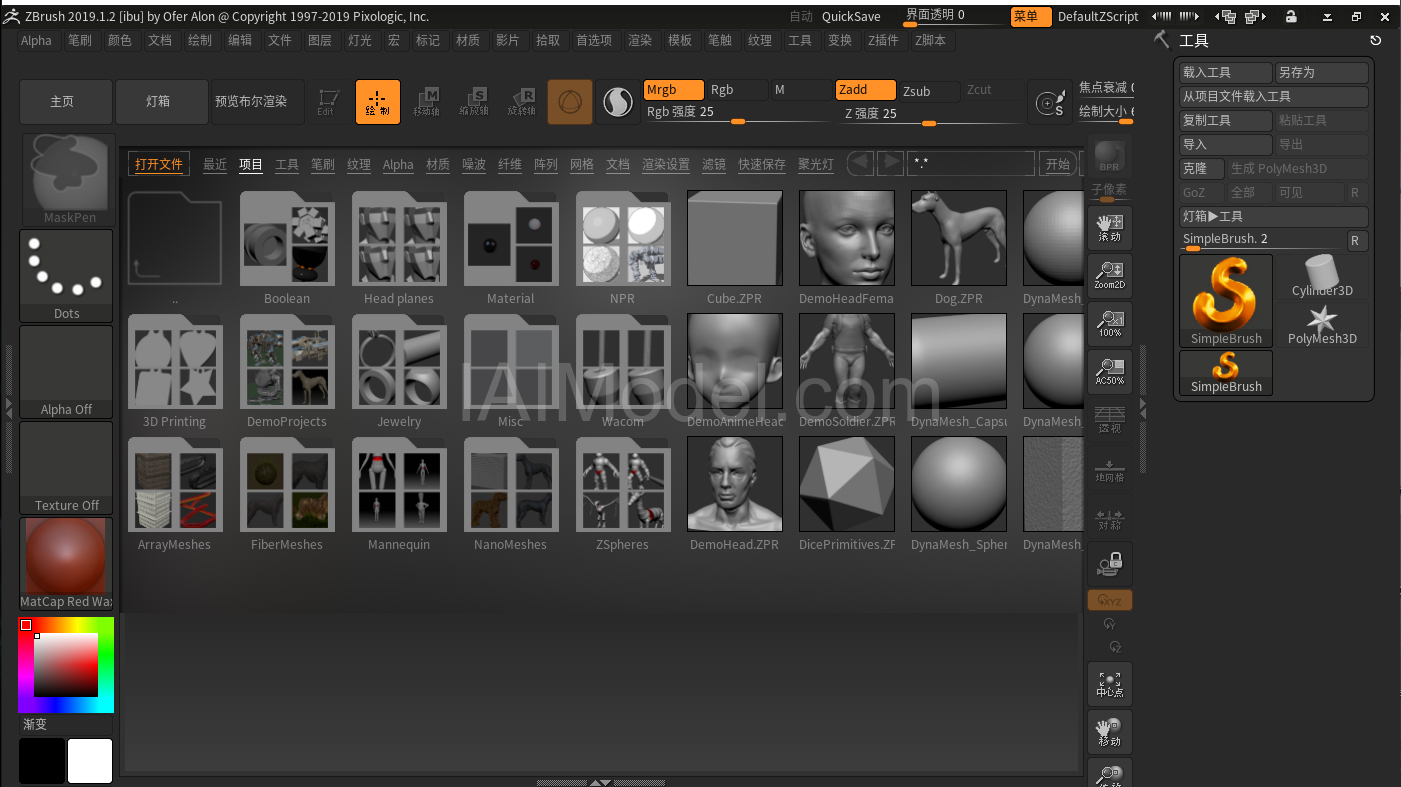The width and height of the screenshot is (1401, 787).
Task: Open the 笔刷 brush menu
Action: coord(80,41)
